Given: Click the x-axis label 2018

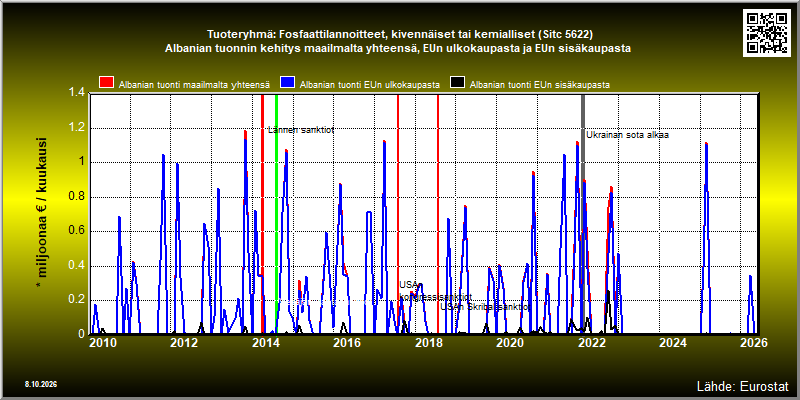Looking at the screenshot, I should click(428, 343).
